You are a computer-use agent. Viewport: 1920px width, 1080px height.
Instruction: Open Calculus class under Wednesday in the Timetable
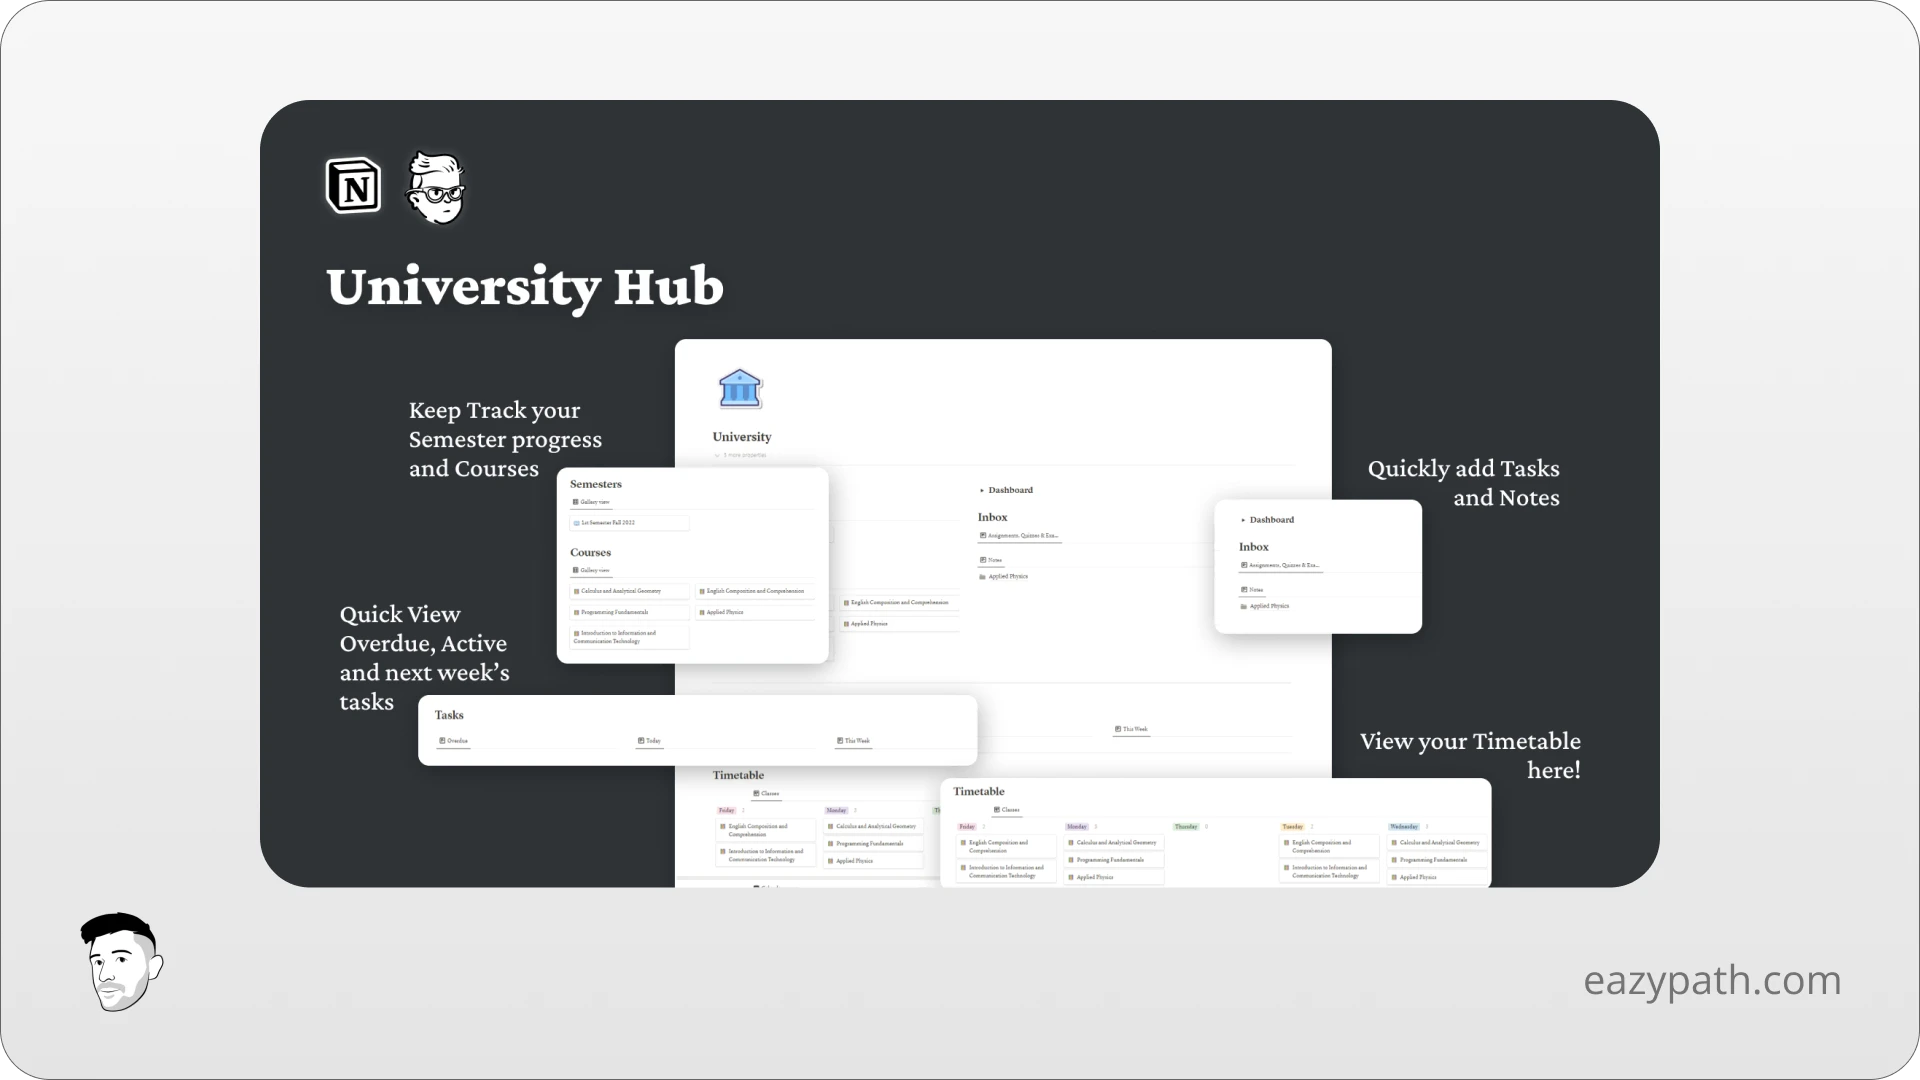tap(1437, 843)
